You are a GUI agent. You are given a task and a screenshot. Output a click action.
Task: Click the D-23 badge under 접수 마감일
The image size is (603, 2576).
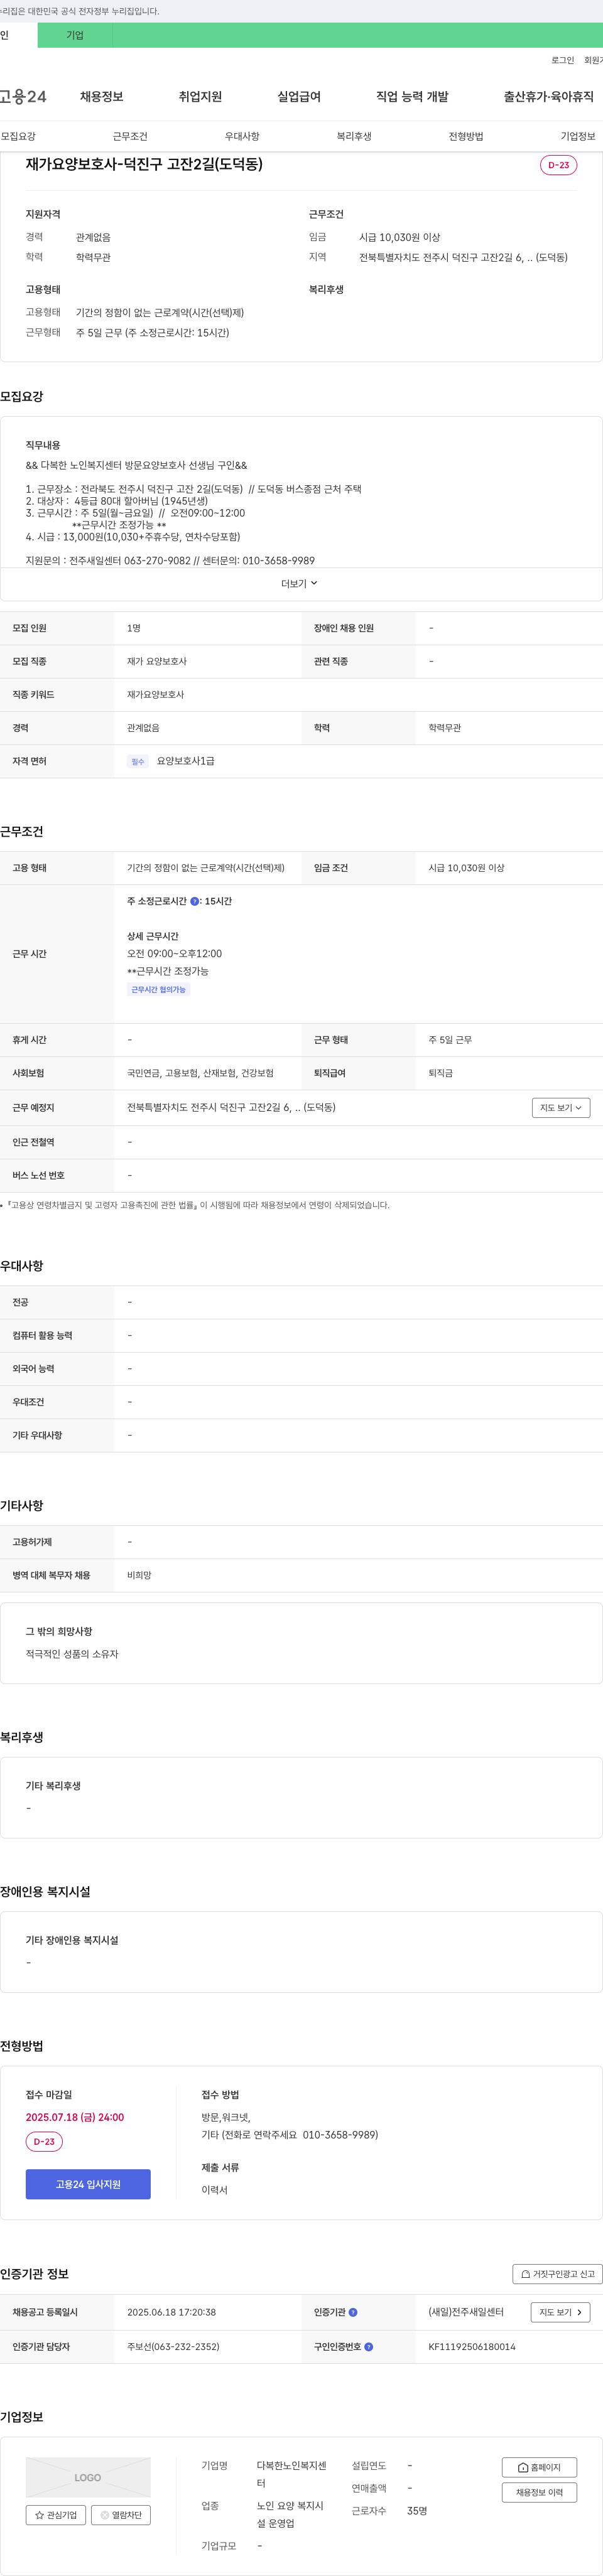[44, 2141]
